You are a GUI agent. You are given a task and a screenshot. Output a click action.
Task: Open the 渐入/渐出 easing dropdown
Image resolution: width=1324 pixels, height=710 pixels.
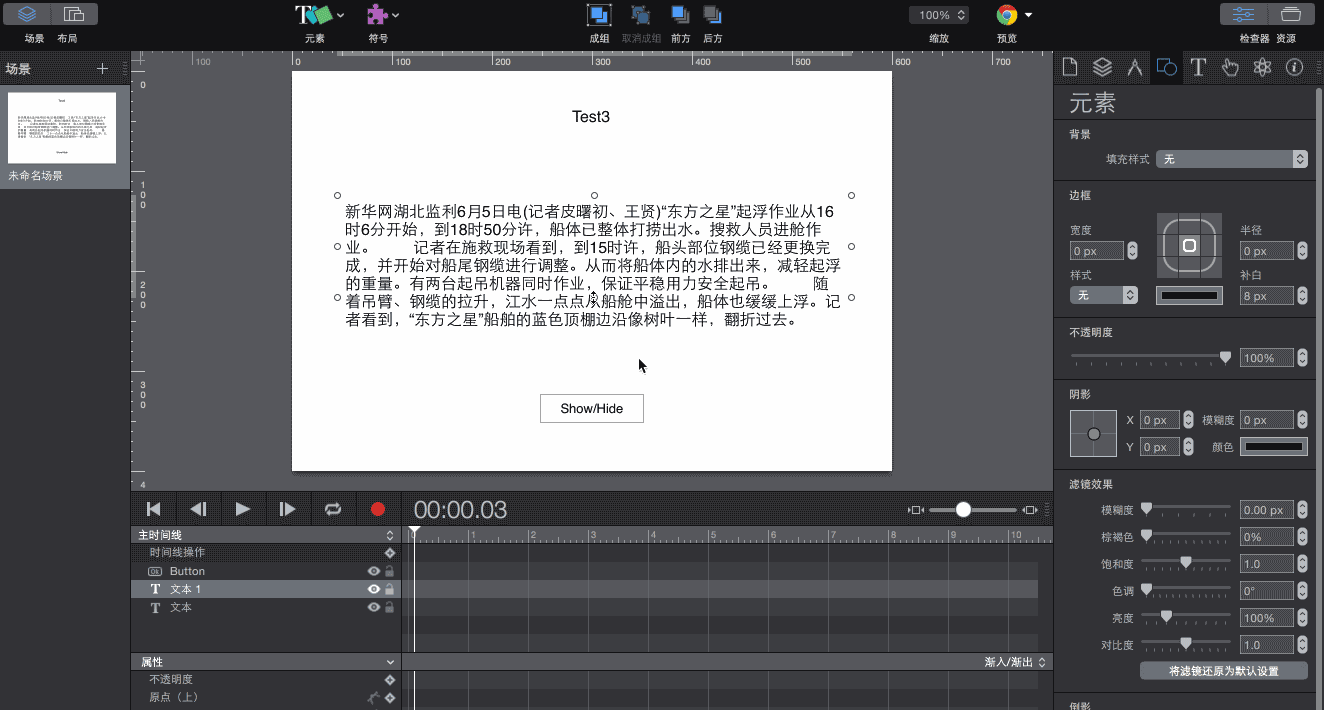pos(1015,662)
